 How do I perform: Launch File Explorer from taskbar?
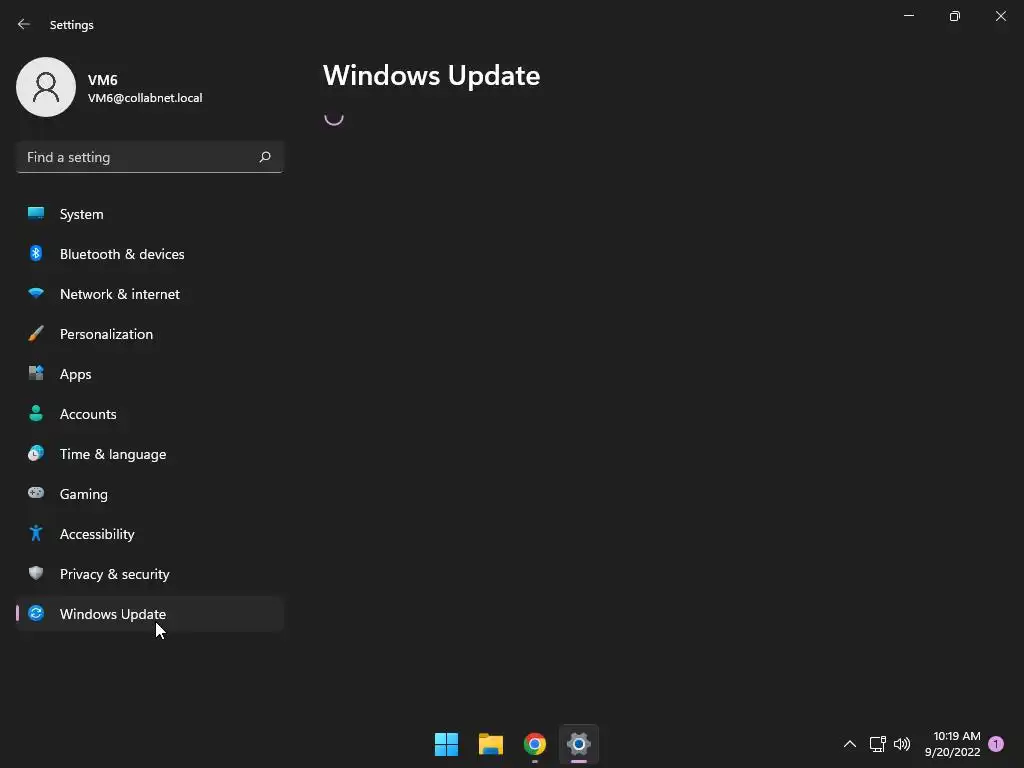coord(490,744)
